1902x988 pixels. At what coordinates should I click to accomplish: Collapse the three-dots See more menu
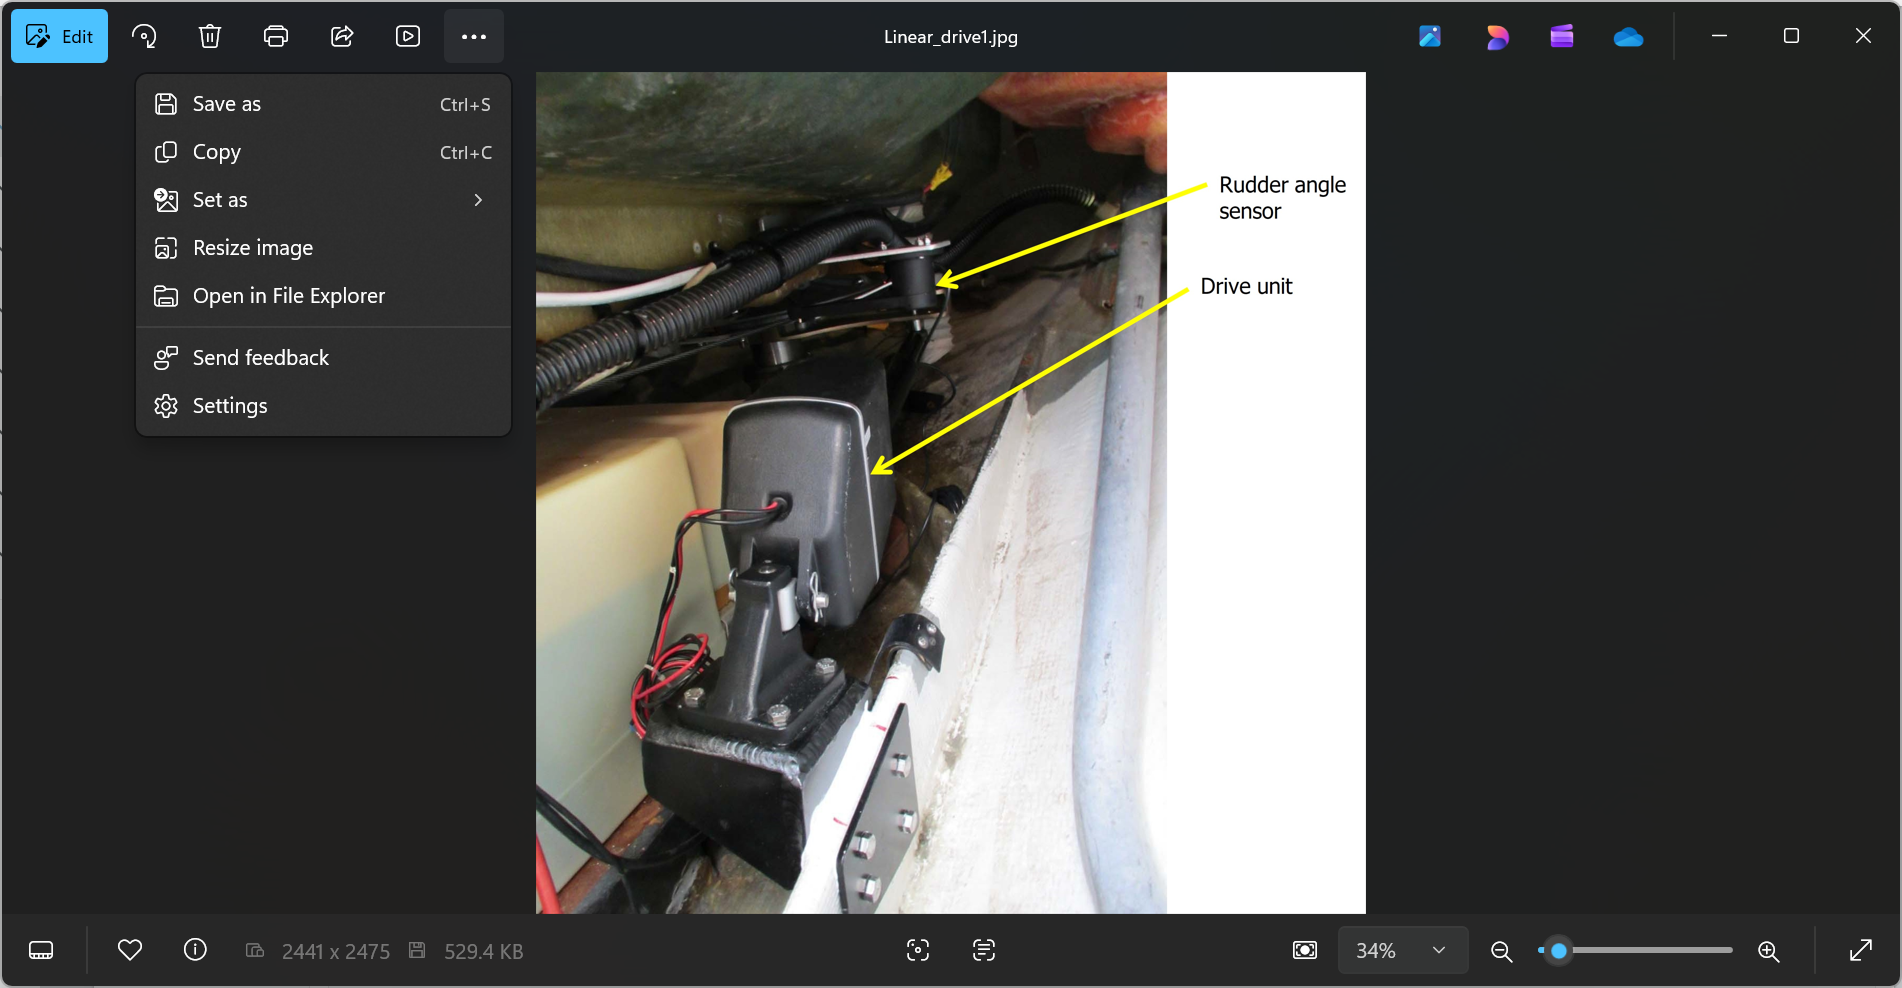tap(474, 37)
